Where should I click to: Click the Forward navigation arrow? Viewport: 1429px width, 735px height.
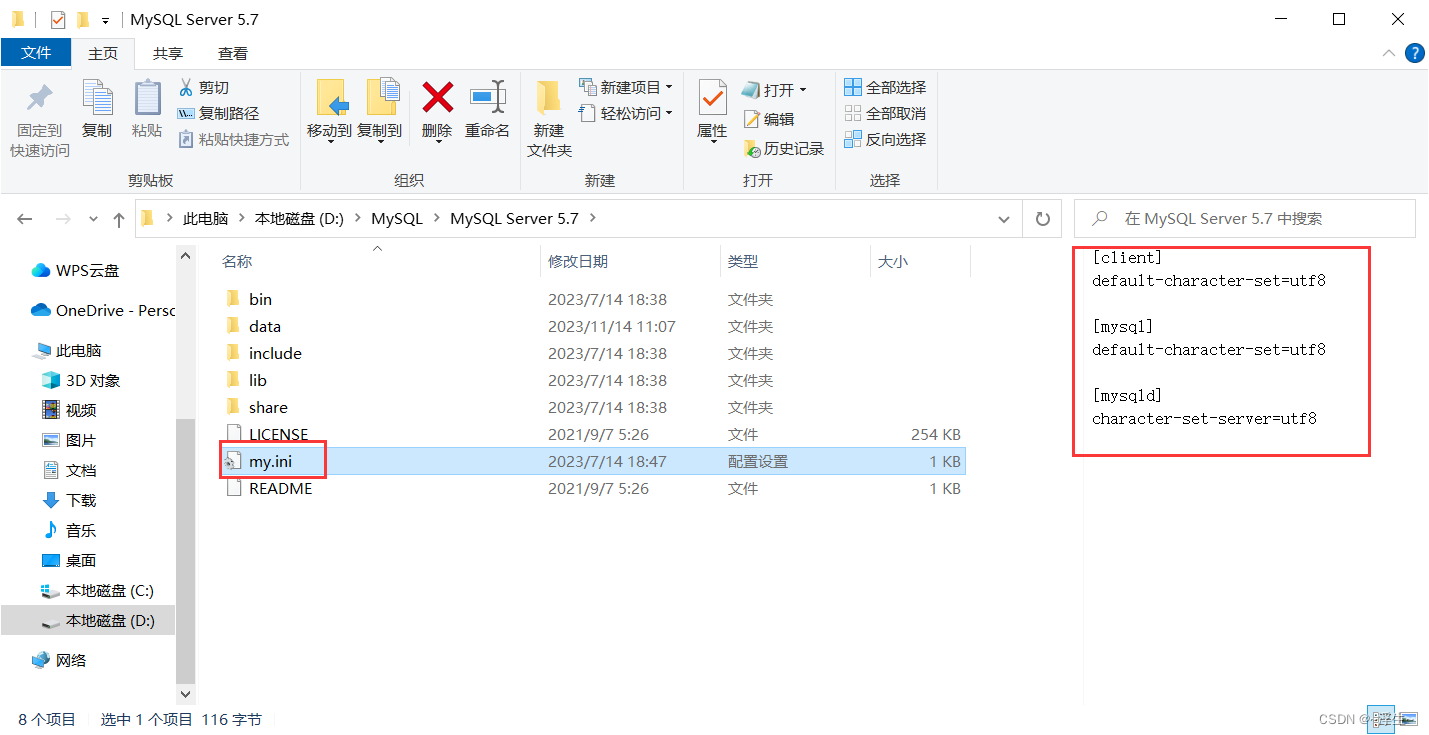point(62,219)
